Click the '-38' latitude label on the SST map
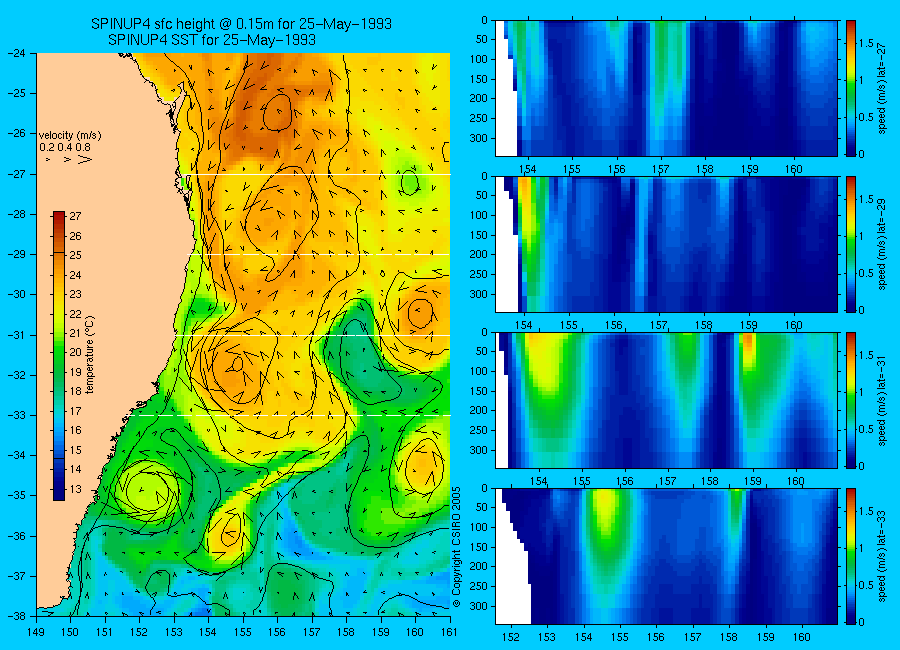This screenshot has width=900, height=650. tap(16, 616)
